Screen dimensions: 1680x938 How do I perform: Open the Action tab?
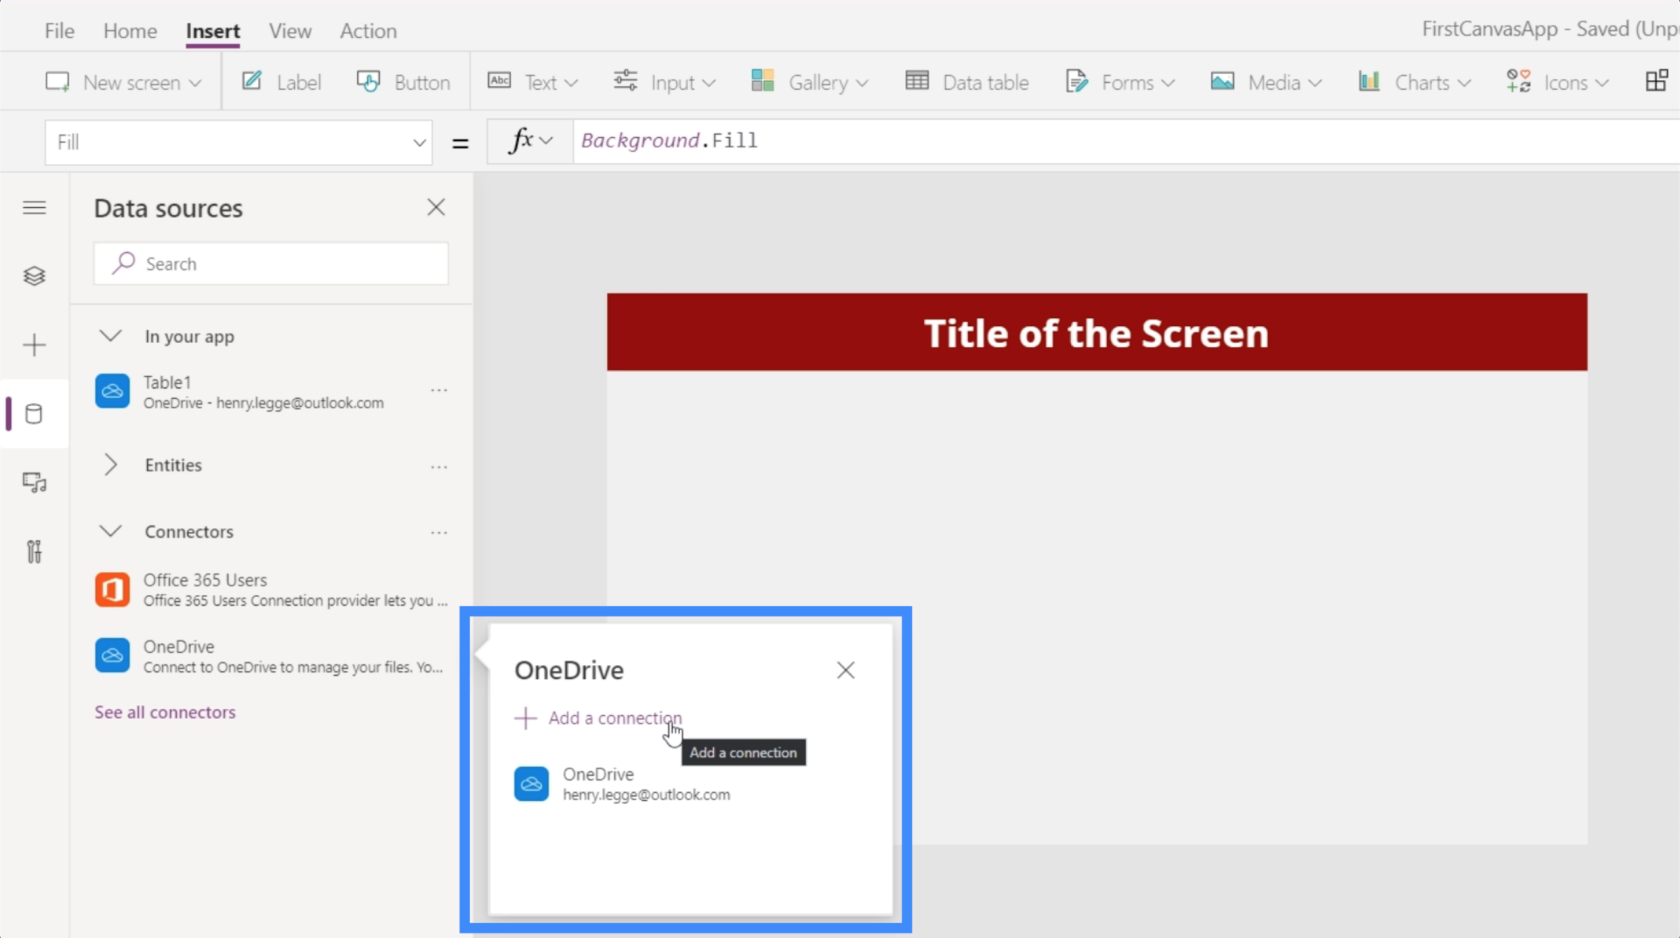click(368, 31)
